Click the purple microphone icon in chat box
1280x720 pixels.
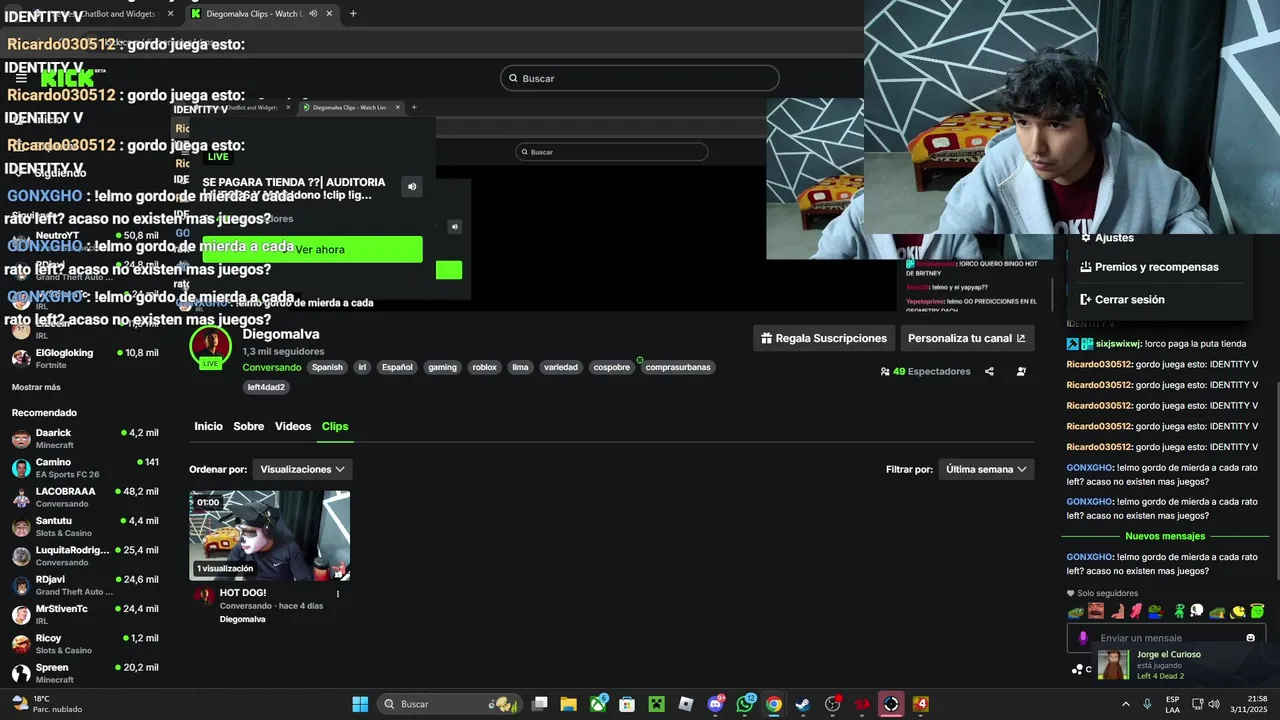(x=1083, y=638)
